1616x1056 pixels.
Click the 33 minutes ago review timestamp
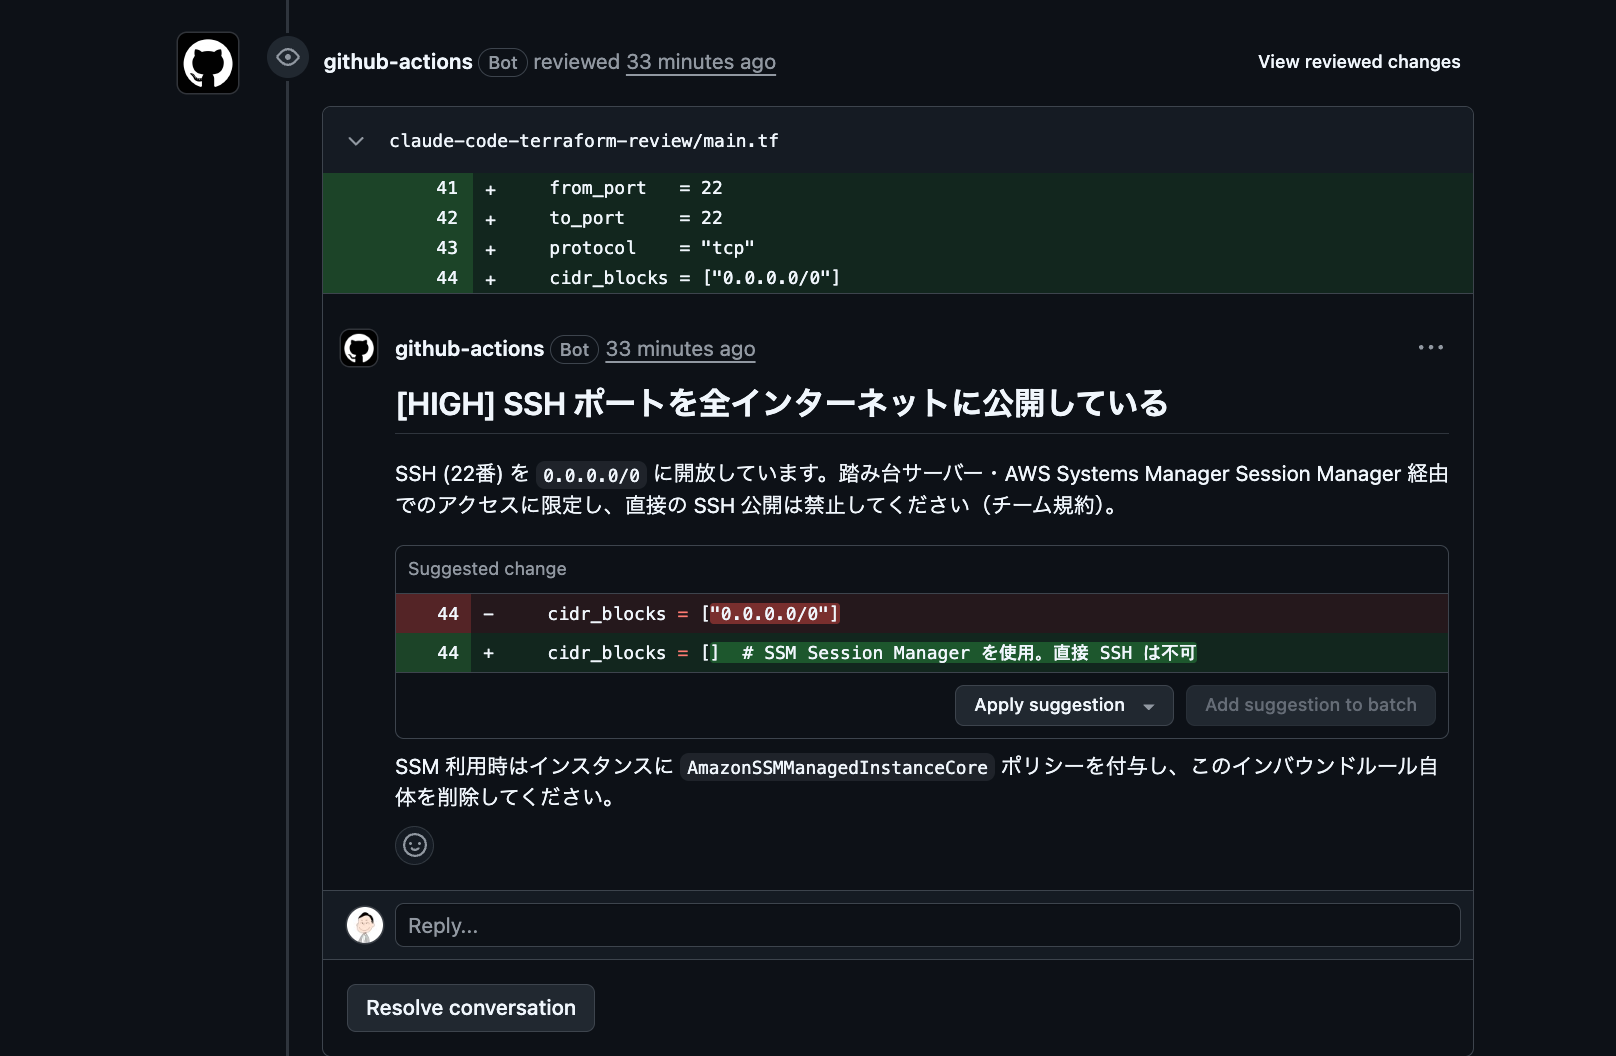click(x=701, y=62)
